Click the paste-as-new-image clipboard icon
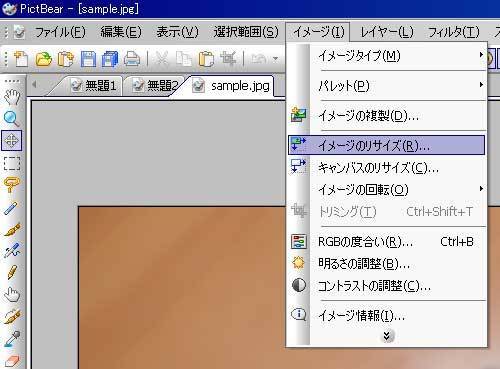The width and height of the screenshot is (500, 369). (66, 59)
